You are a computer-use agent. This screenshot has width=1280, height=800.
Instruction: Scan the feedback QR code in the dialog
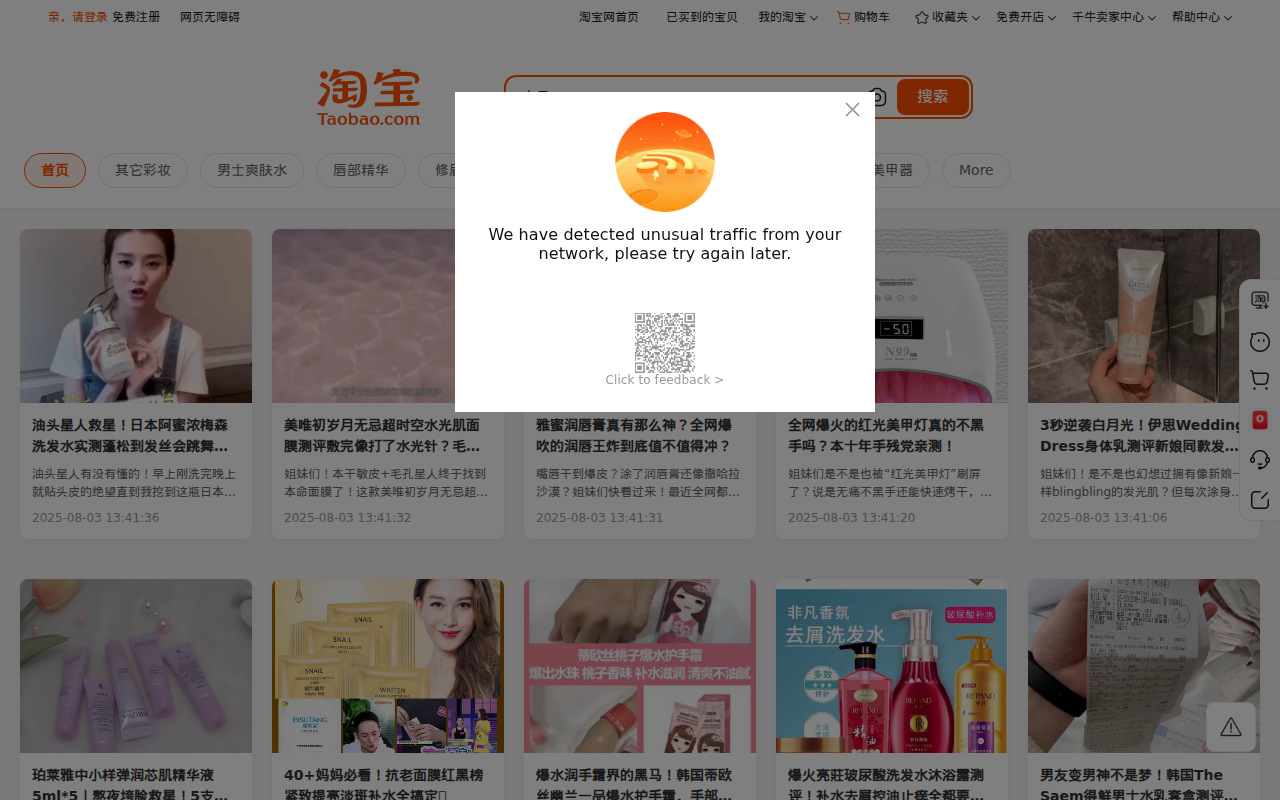click(x=665, y=341)
